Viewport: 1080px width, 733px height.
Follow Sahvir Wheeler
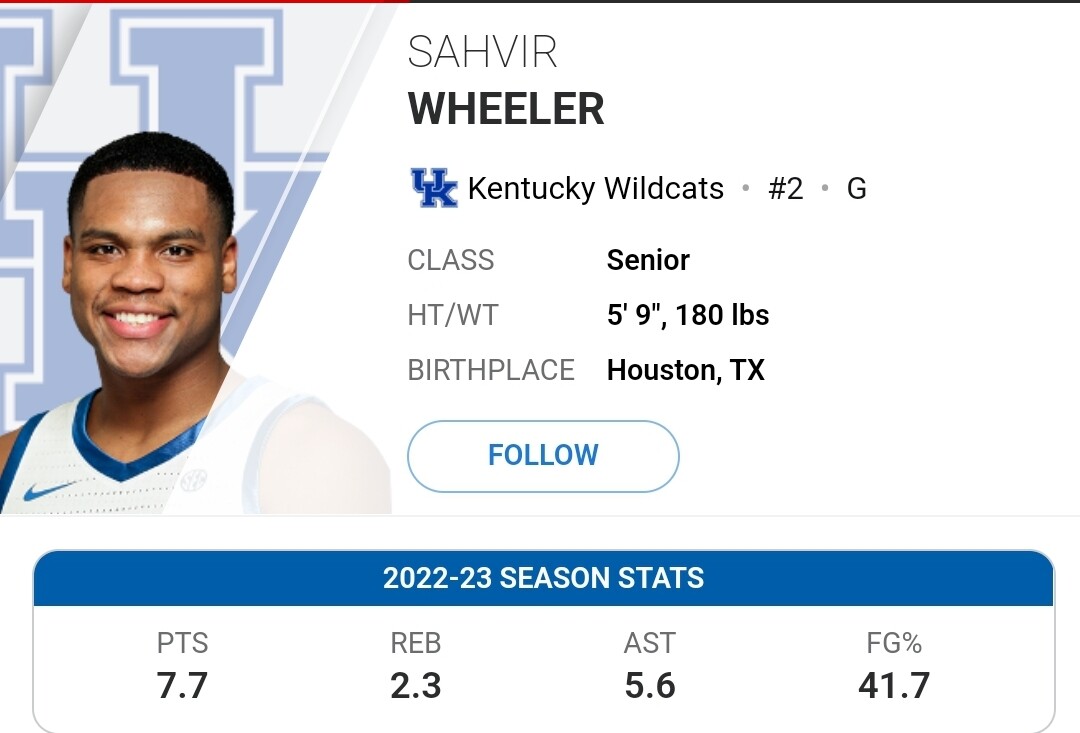pyautogui.click(x=543, y=456)
